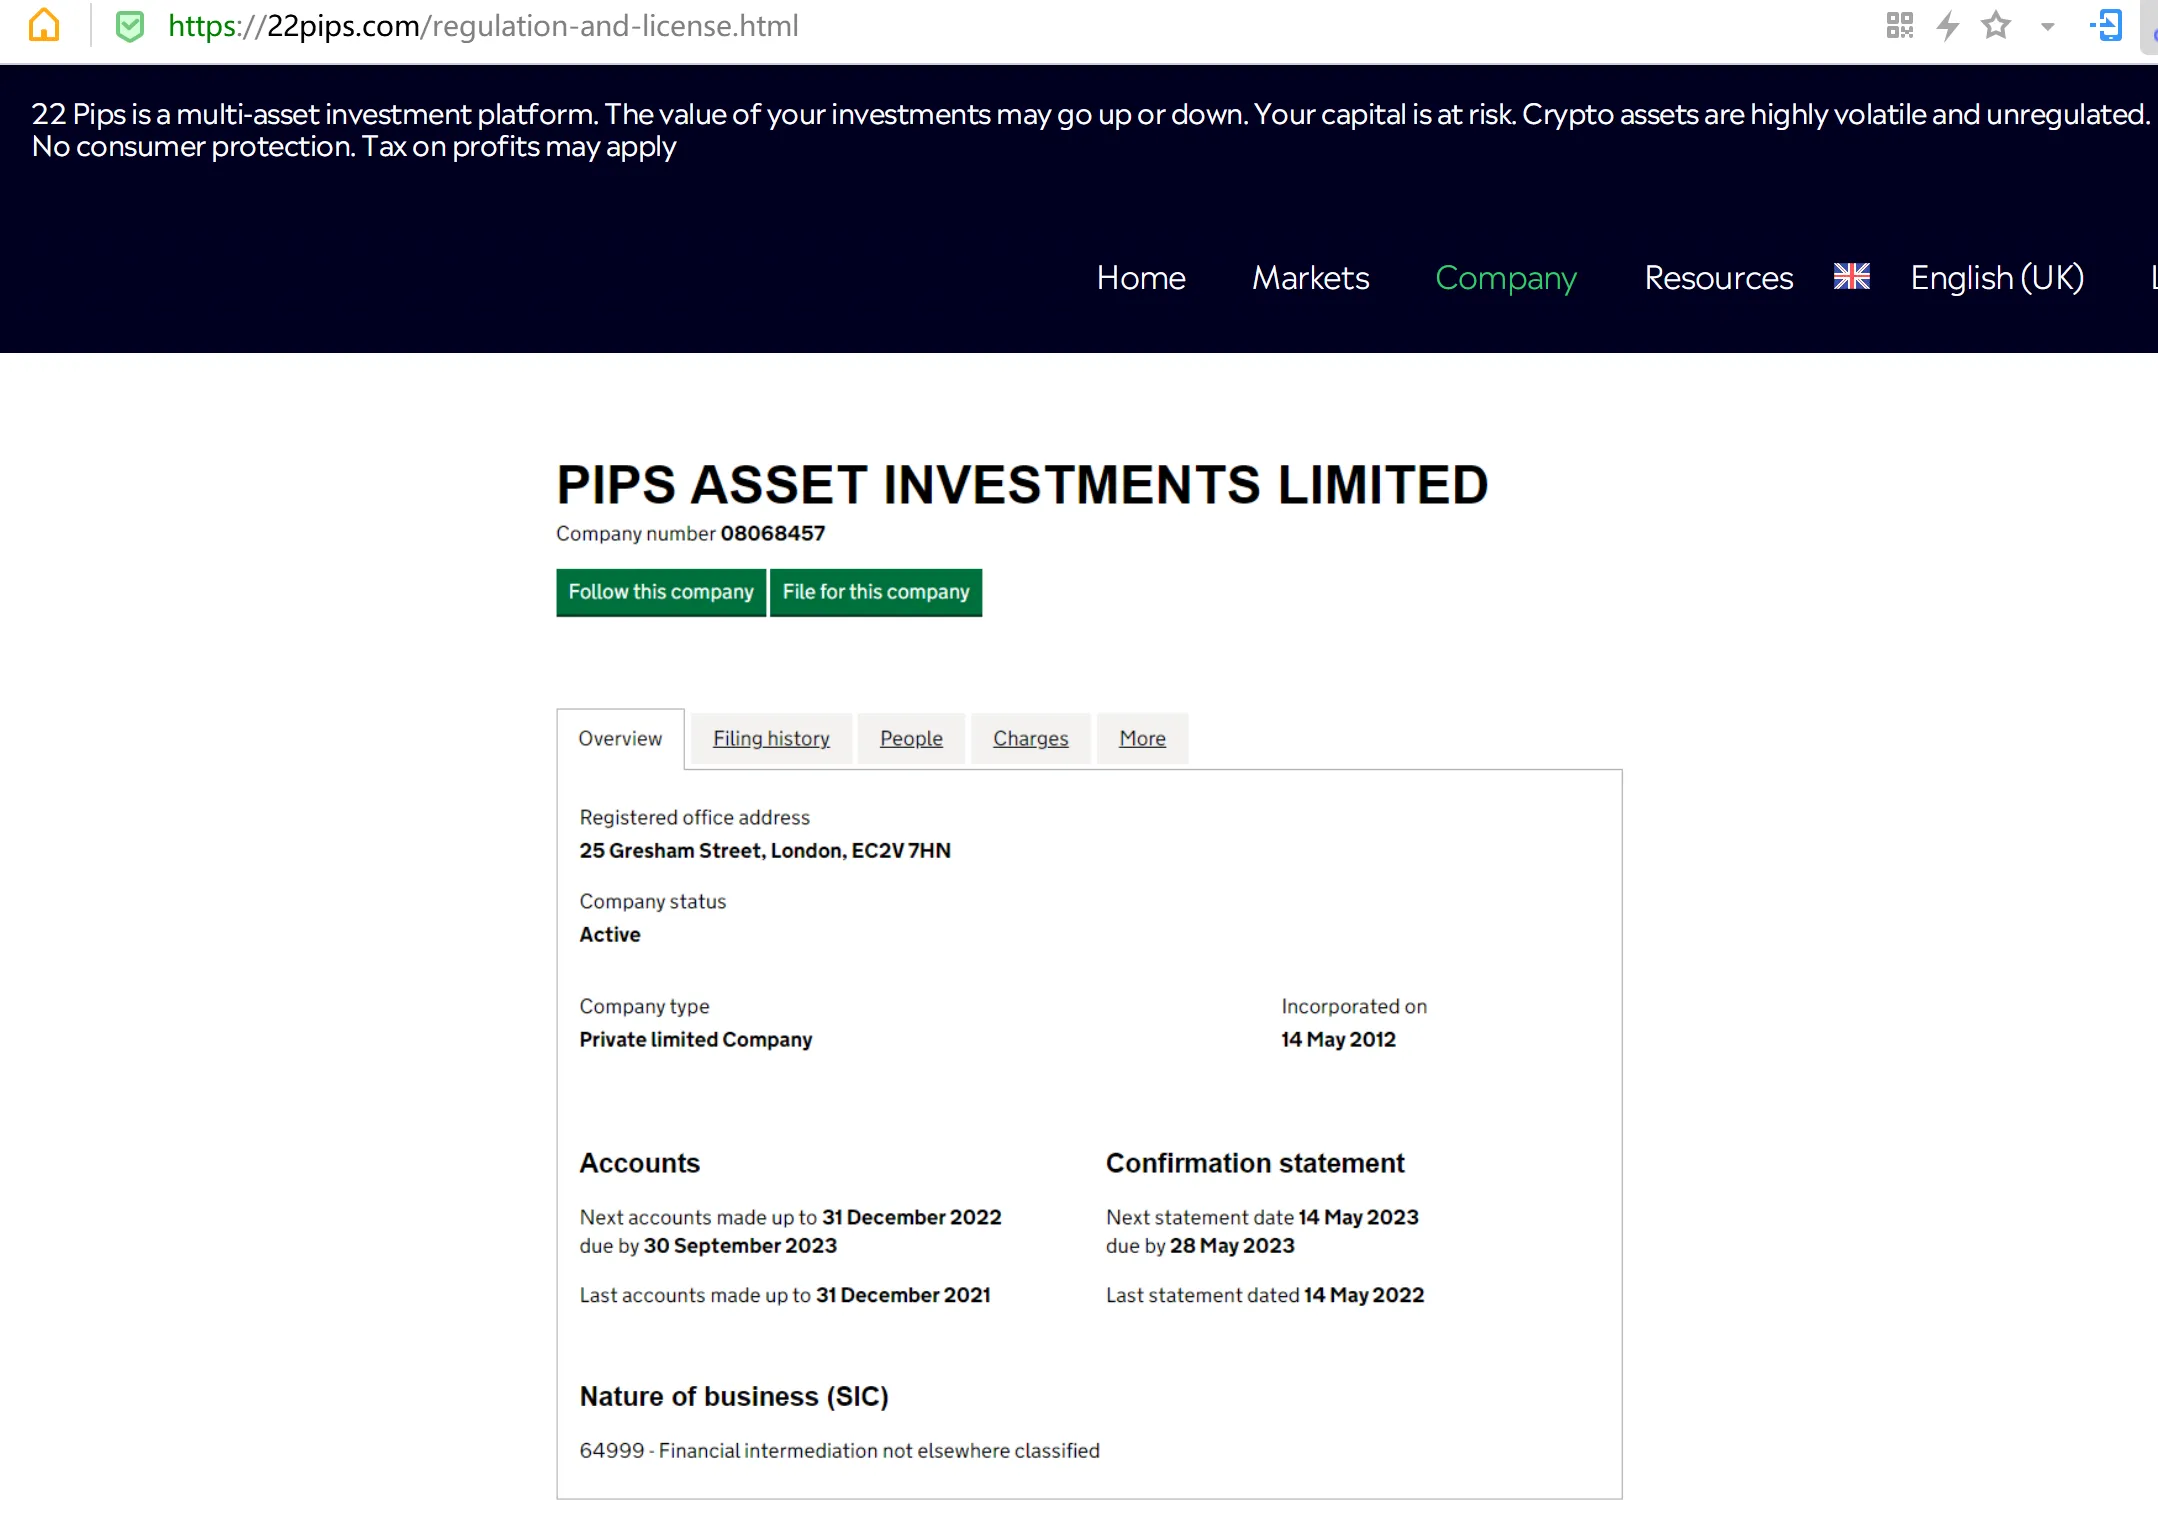The image size is (2158, 1522).
Task: Switch to the Filing history tab
Action: [771, 738]
